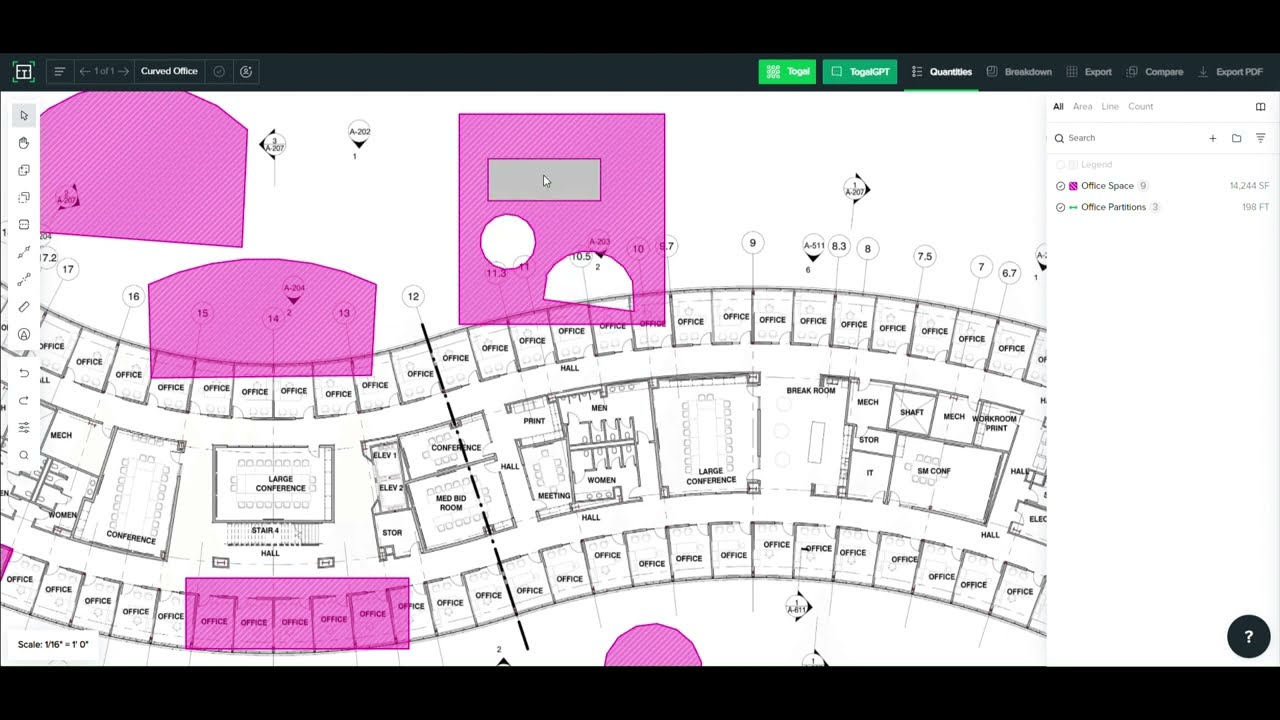This screenshot has width=1280, height=720.
Task: Select the subtract area tool
Action: tap(24, 197)
